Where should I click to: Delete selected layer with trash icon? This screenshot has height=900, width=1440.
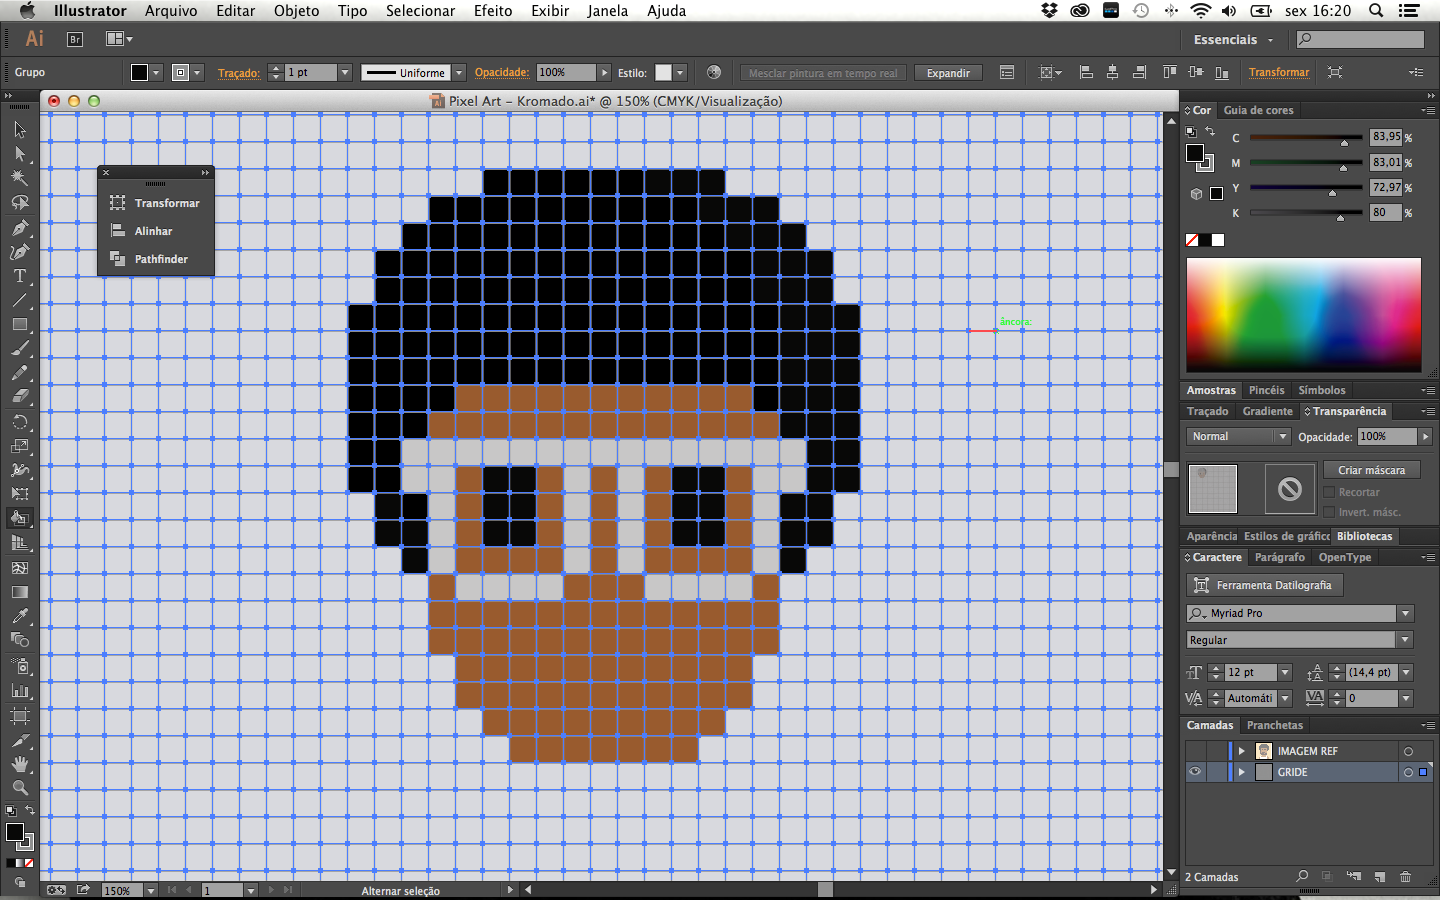1406,877
